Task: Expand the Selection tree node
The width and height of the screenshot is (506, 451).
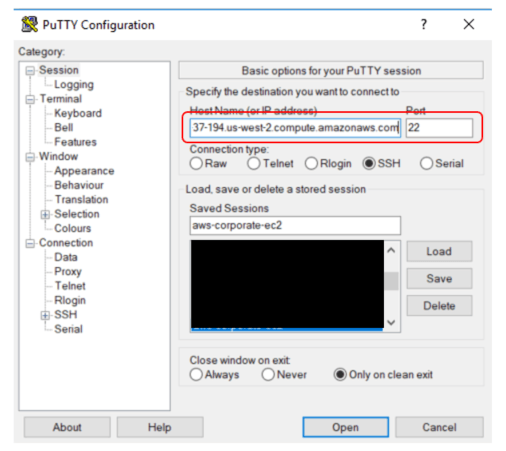Action: (45, 214)
